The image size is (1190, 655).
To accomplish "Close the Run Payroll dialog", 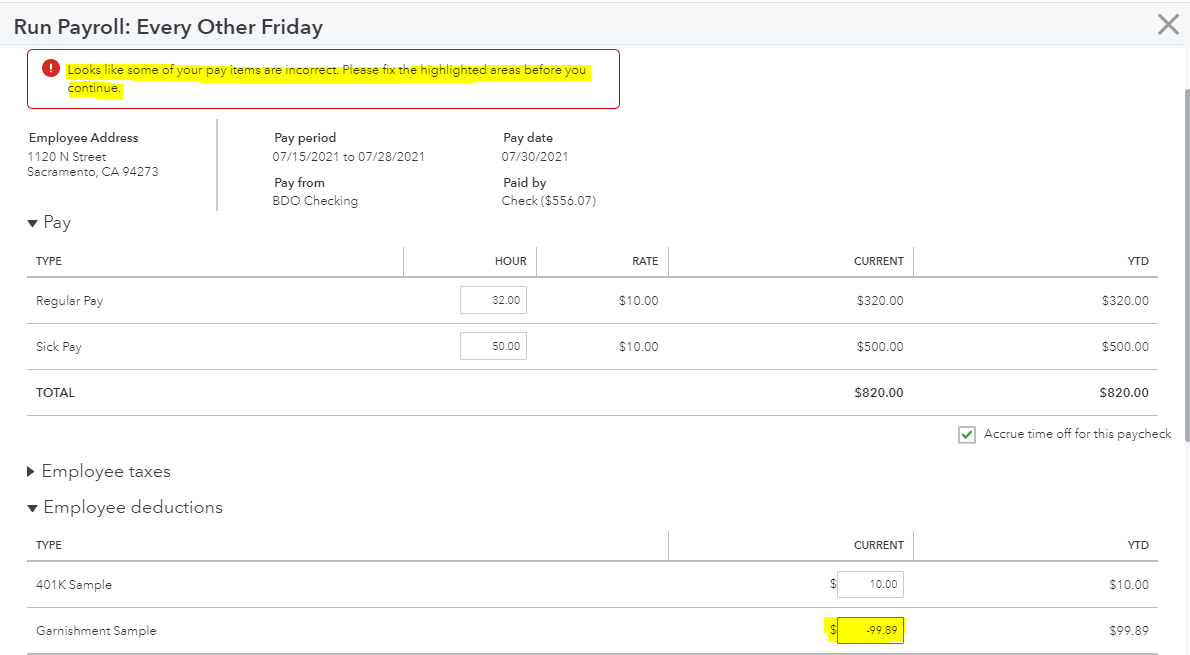I will tap(1168, 25).
